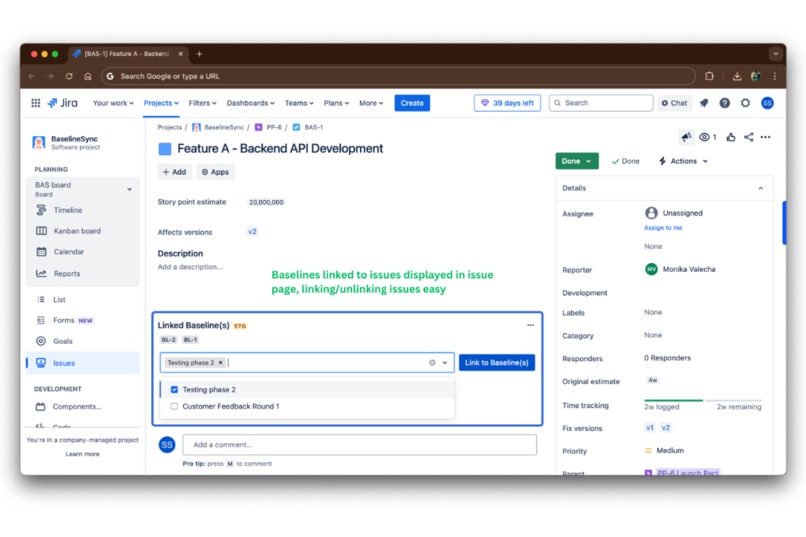Viewport: 806px width, 537px height.
Task: Click the Time tracking progress bar
Action: coord(703,400)
